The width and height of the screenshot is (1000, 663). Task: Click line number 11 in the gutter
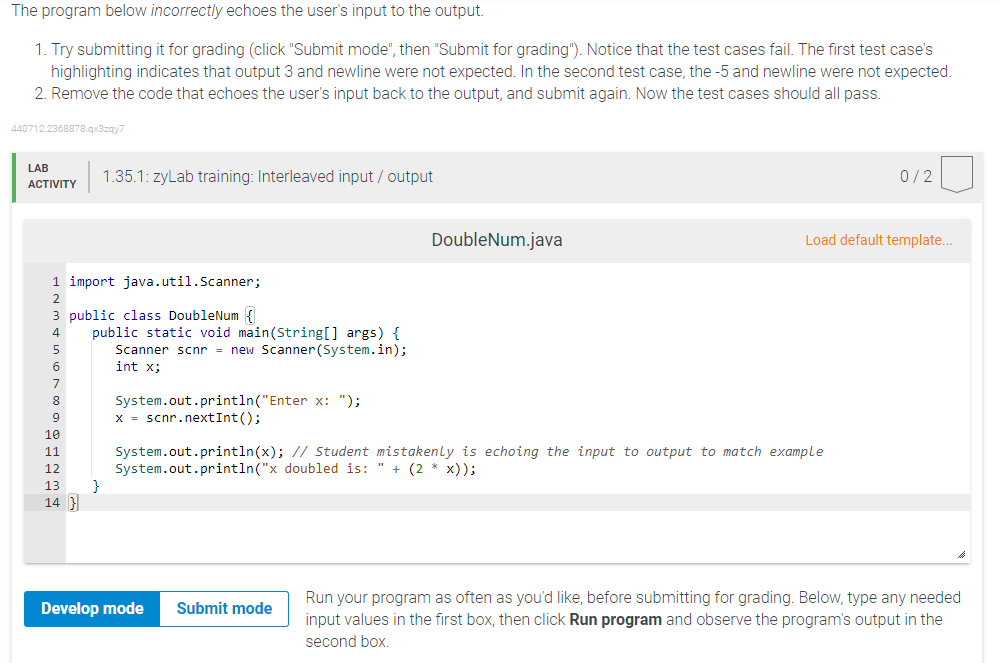[x=52, y=451]
